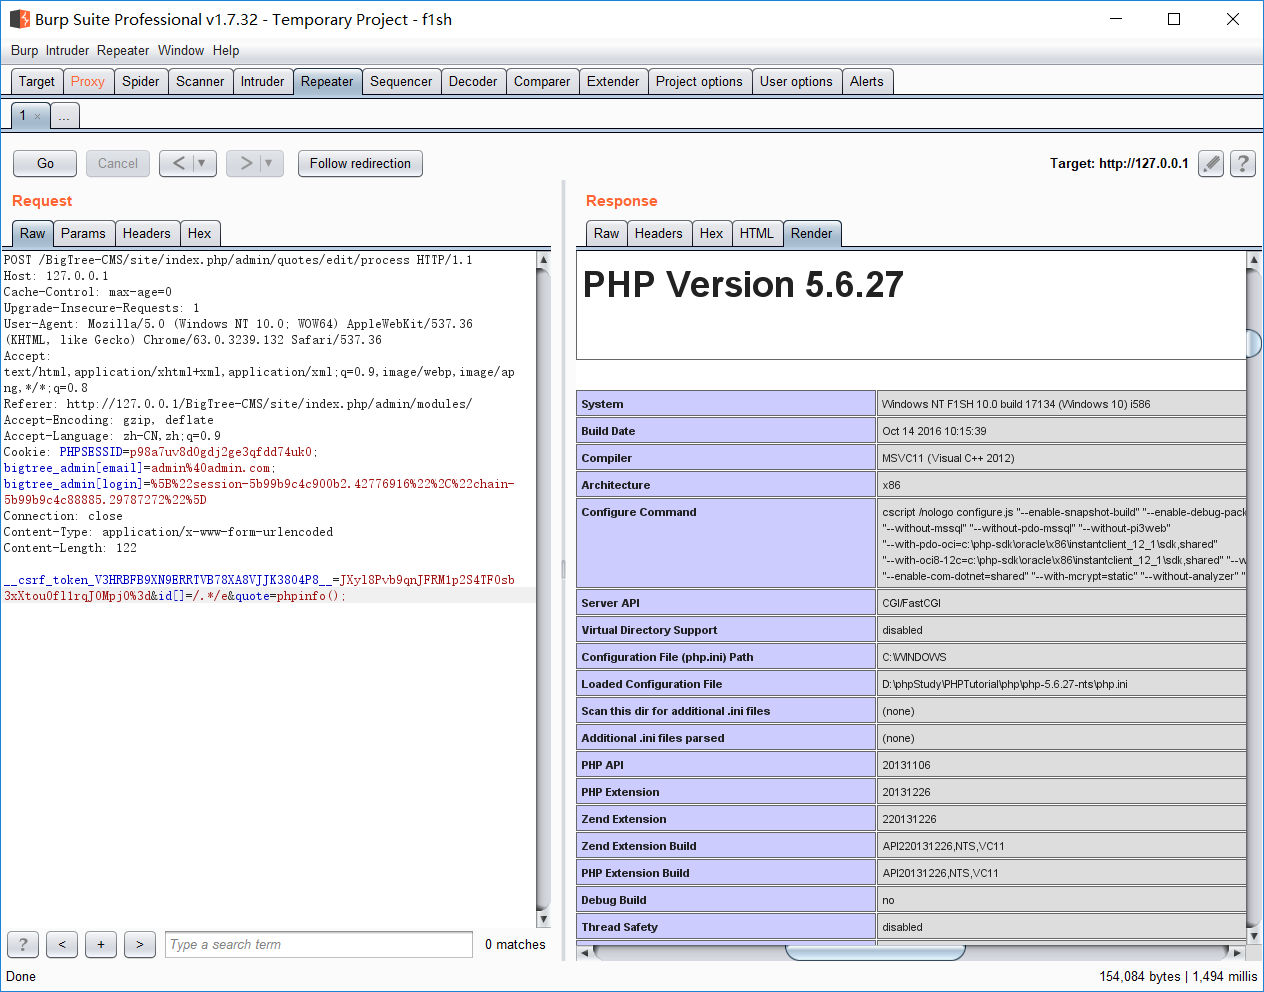Open the Project options tab
This screenshot has height=992, width=1264.
tap(699, 82)
